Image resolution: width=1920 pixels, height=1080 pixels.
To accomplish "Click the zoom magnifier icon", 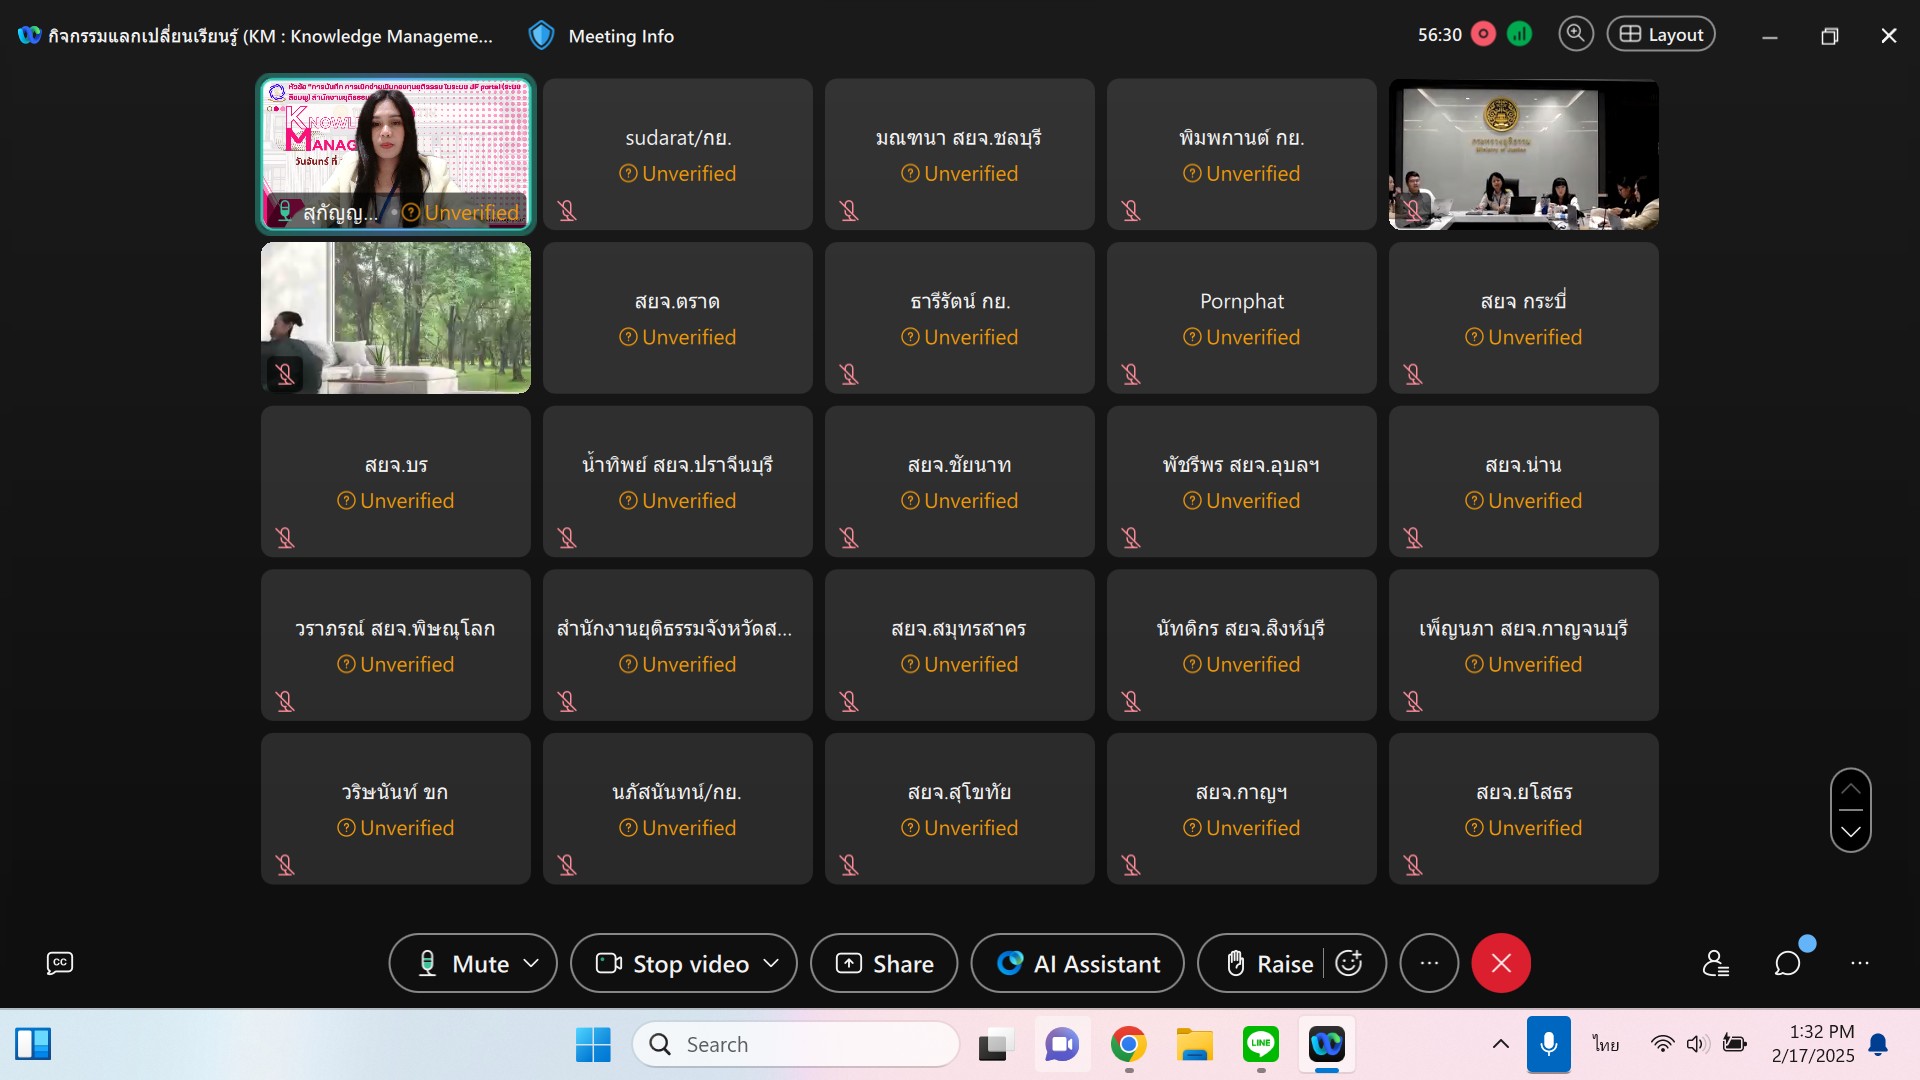I will tap(1575, 34).
